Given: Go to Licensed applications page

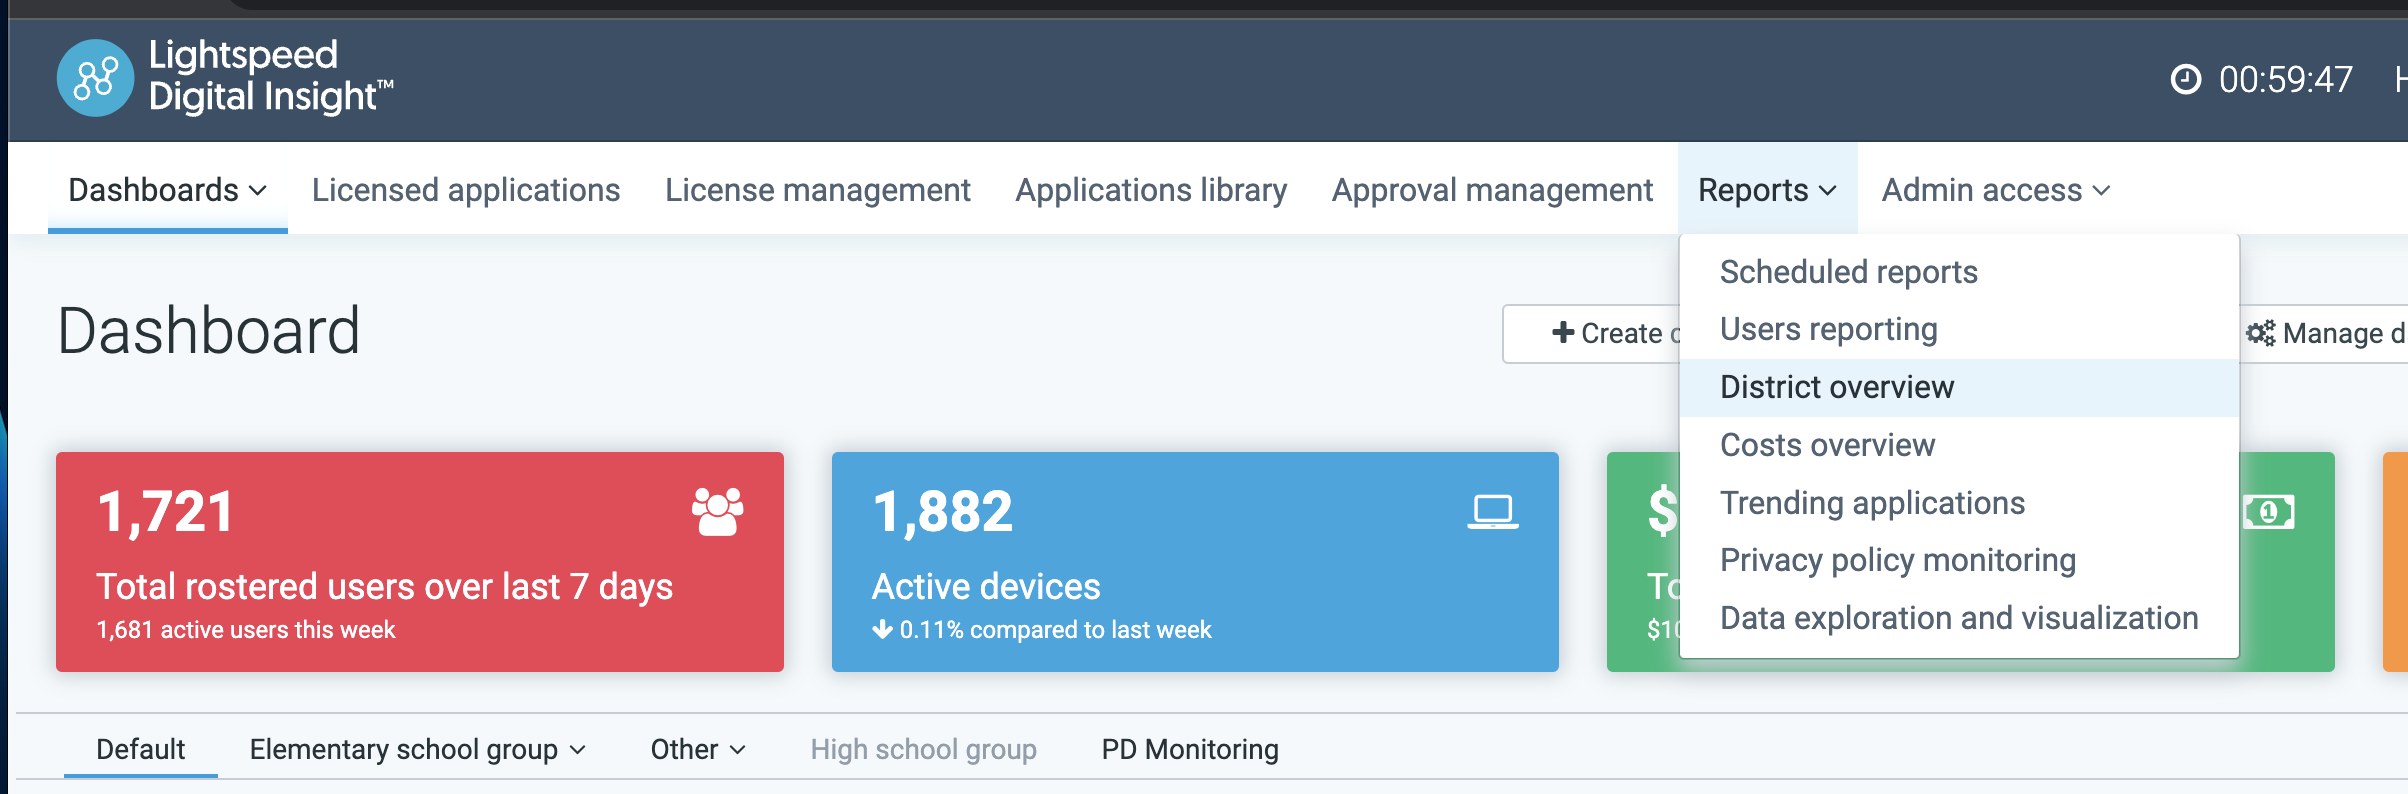Looking at the screenshot, I should tap(466, 190).
